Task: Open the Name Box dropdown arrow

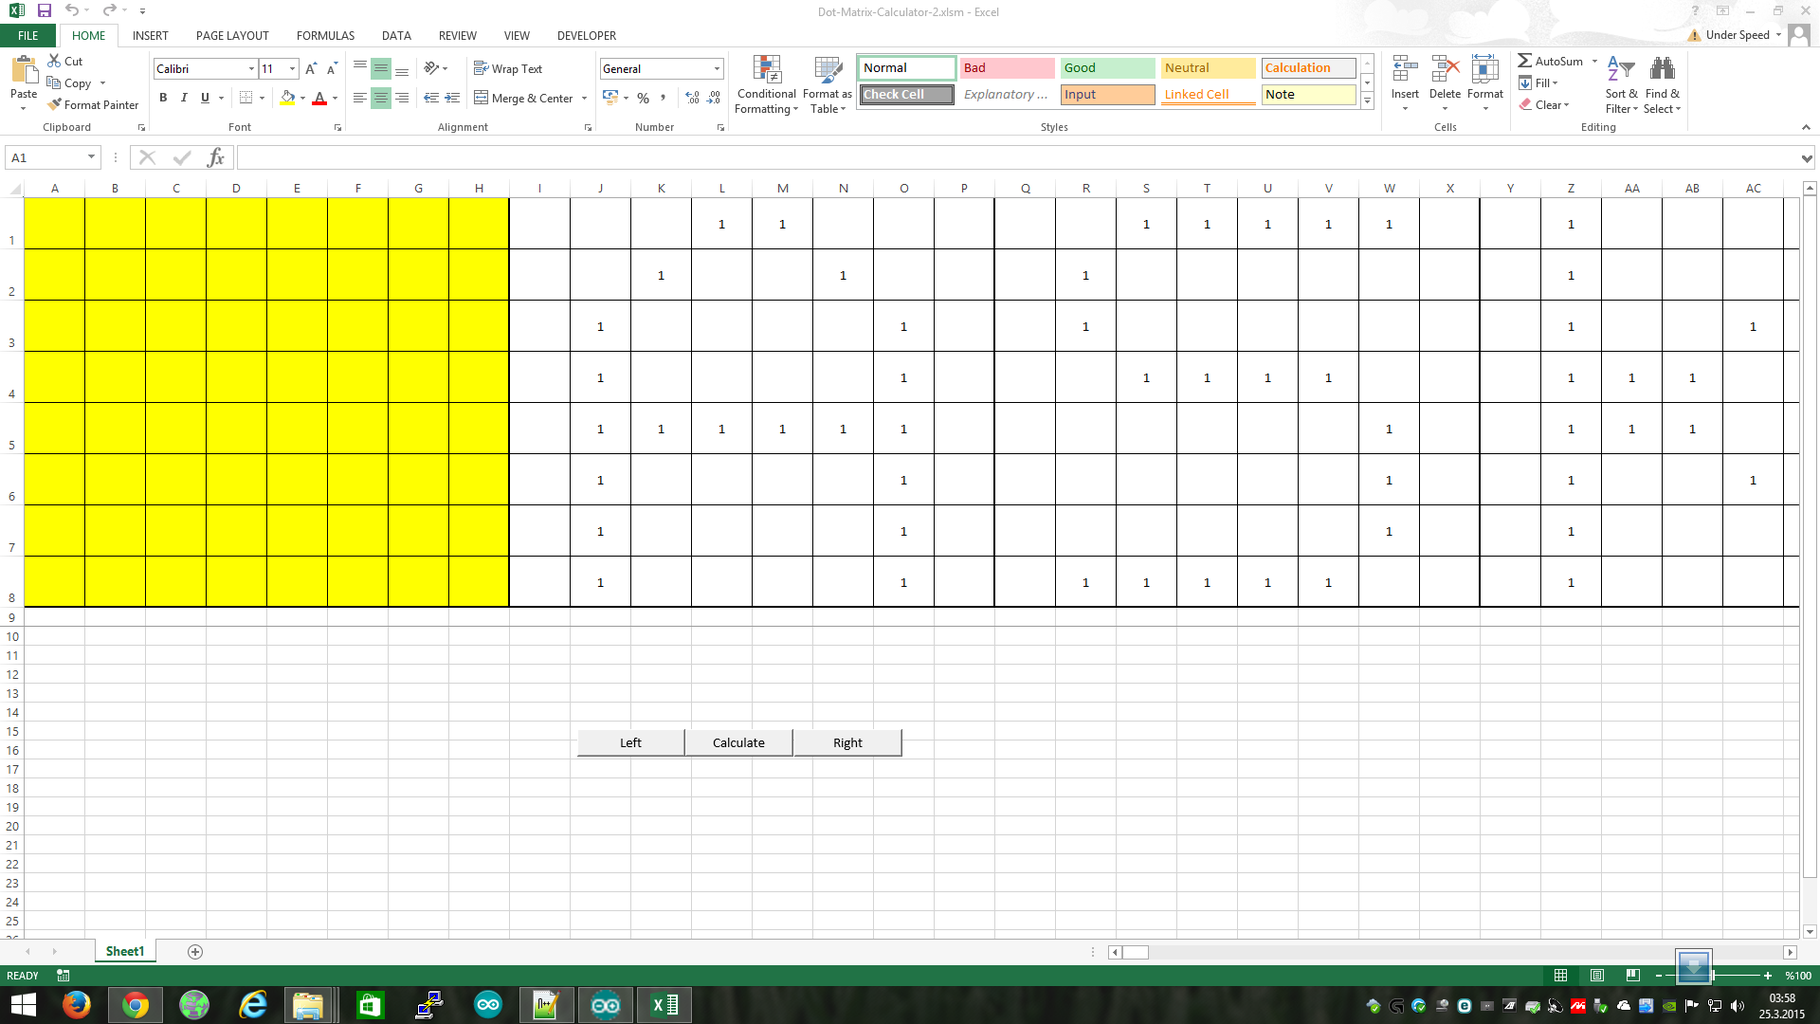Action: pos(91,158)
